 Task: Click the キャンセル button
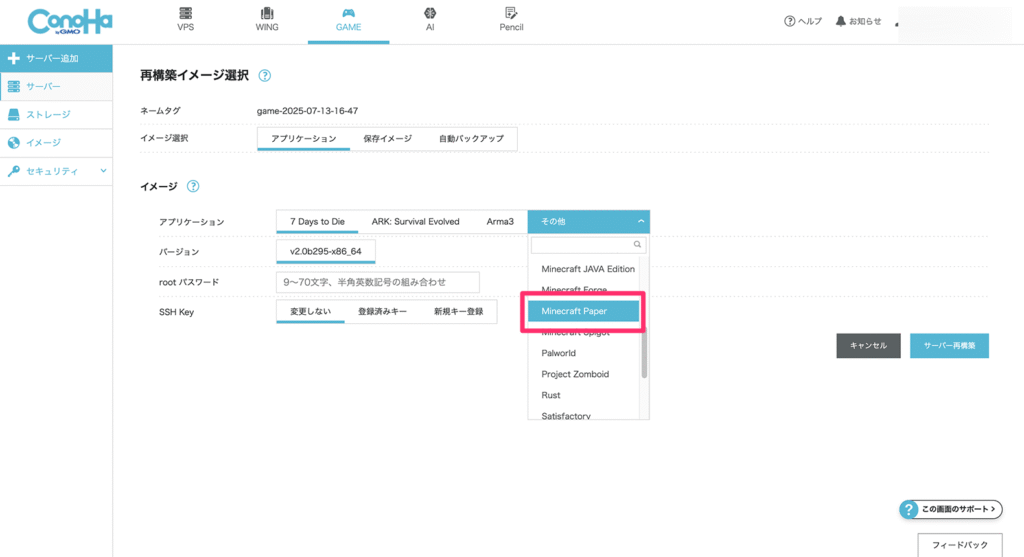[868, 345]
